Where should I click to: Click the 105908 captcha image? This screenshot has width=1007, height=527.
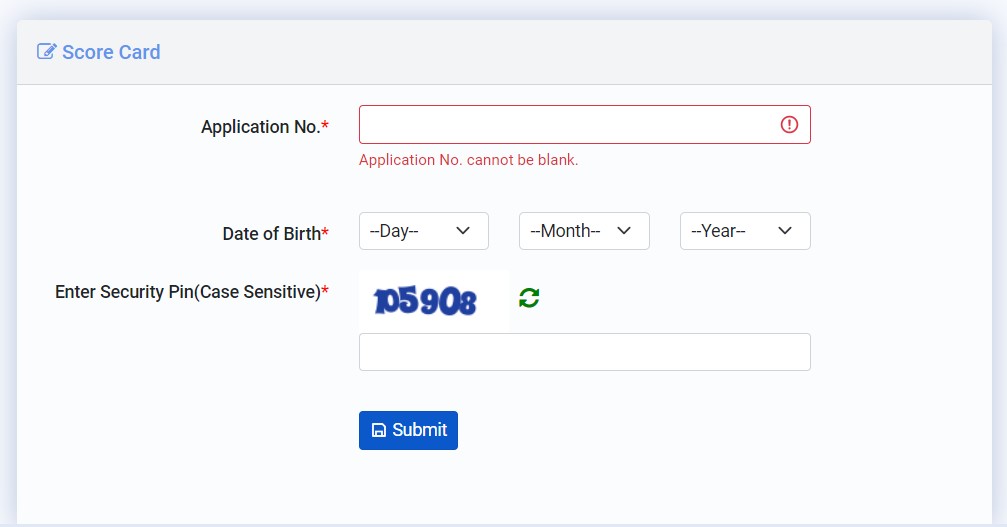click(x=434, y=300)
